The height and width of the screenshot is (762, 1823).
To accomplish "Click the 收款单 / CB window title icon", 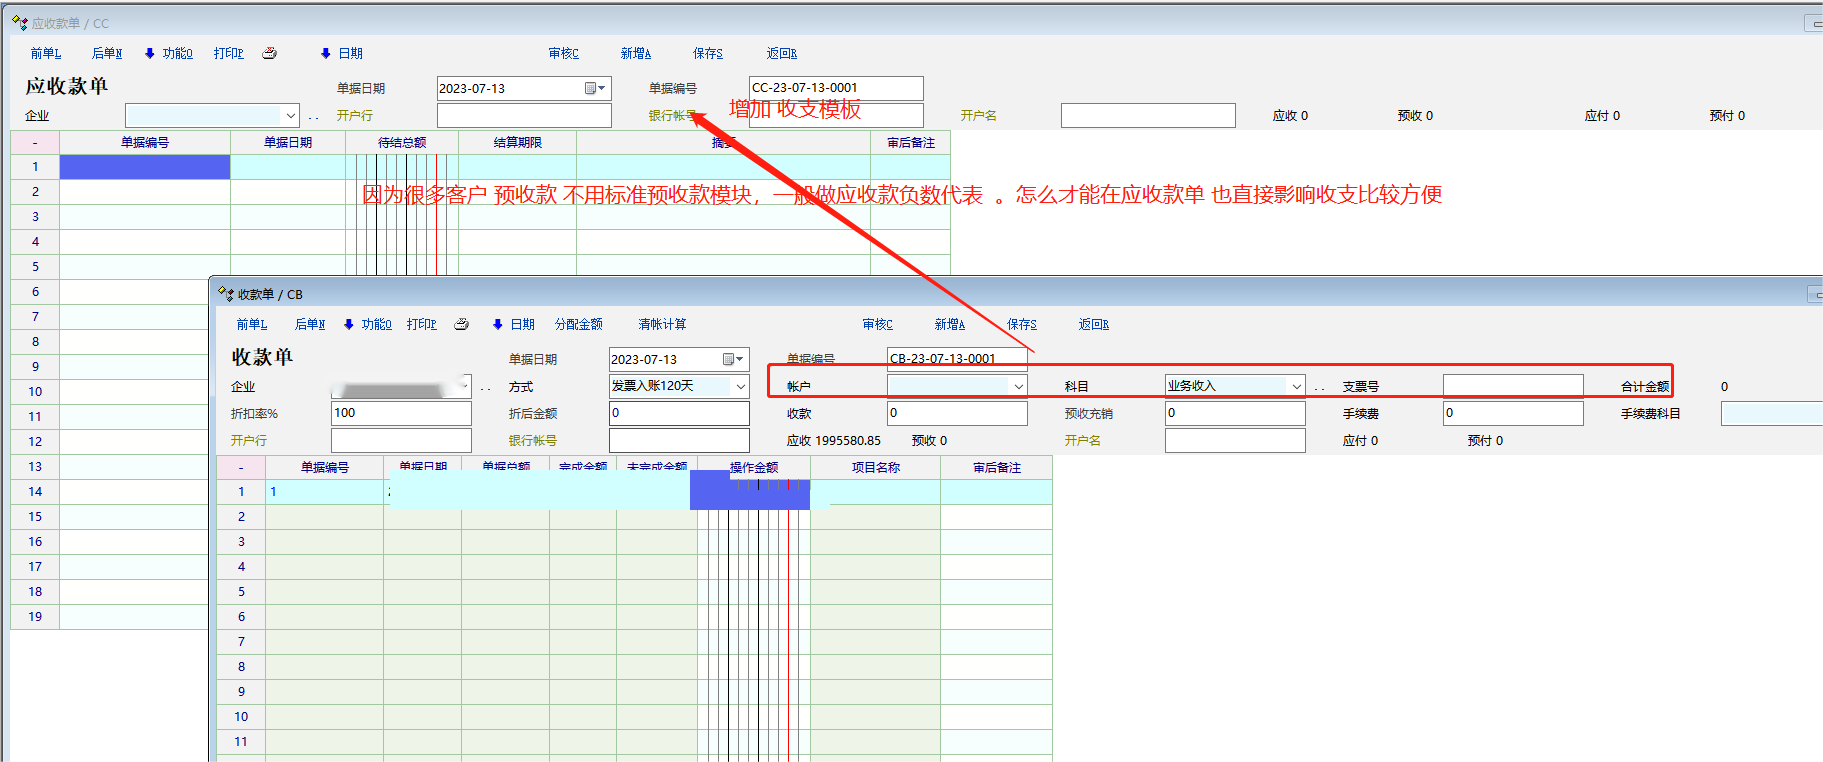I will (226, 294).
